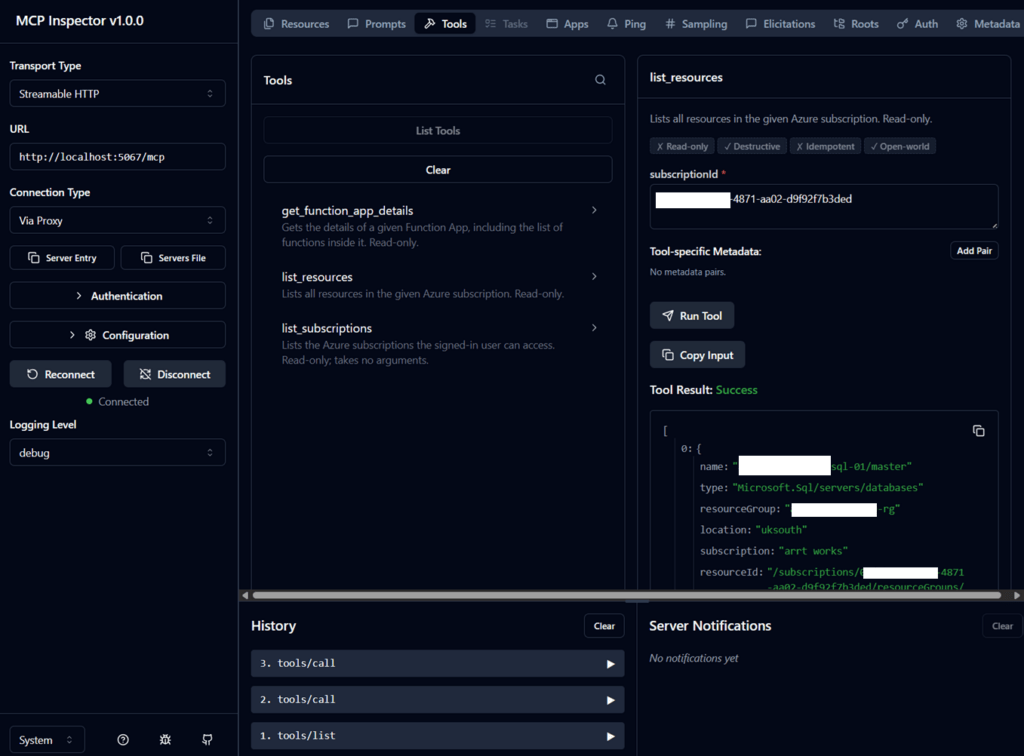The image size is (1024, 756).
Task: Click the Microsoft.Sql/servers/databases type value
Action: (827, 488)
